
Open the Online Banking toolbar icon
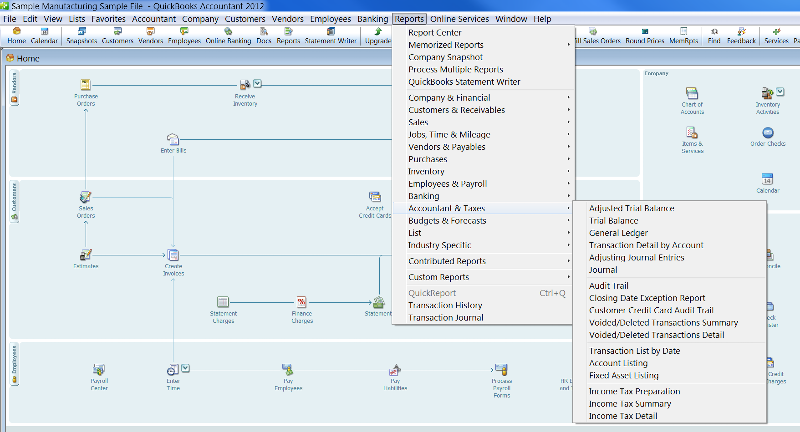pos(228,36)
